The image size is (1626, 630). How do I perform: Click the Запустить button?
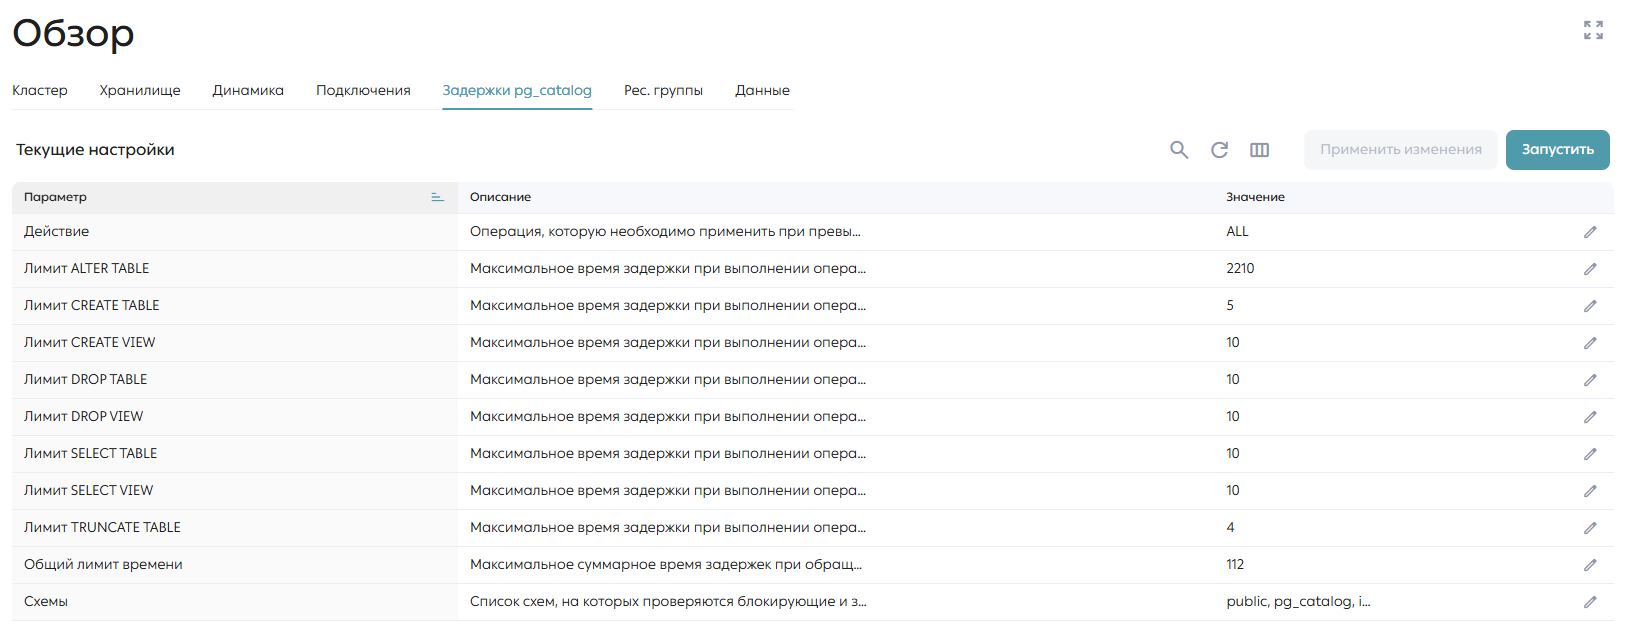tap(1558, 150)
